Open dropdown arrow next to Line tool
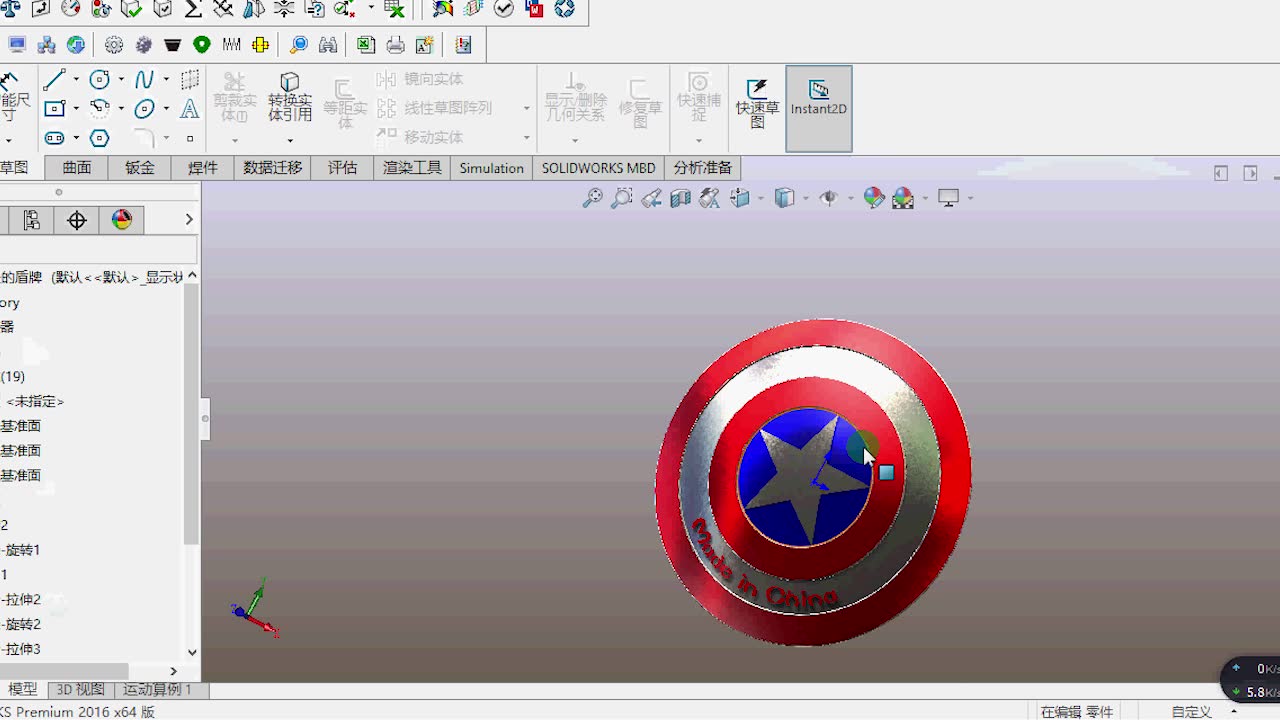Screen dimensions: 1280x720 (x=76, y=80)
